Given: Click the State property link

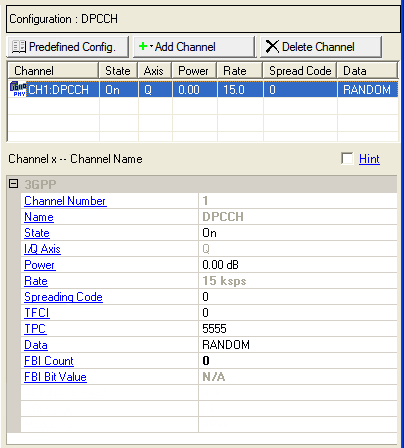Looking at the screenshot, I should click(37, 233).
